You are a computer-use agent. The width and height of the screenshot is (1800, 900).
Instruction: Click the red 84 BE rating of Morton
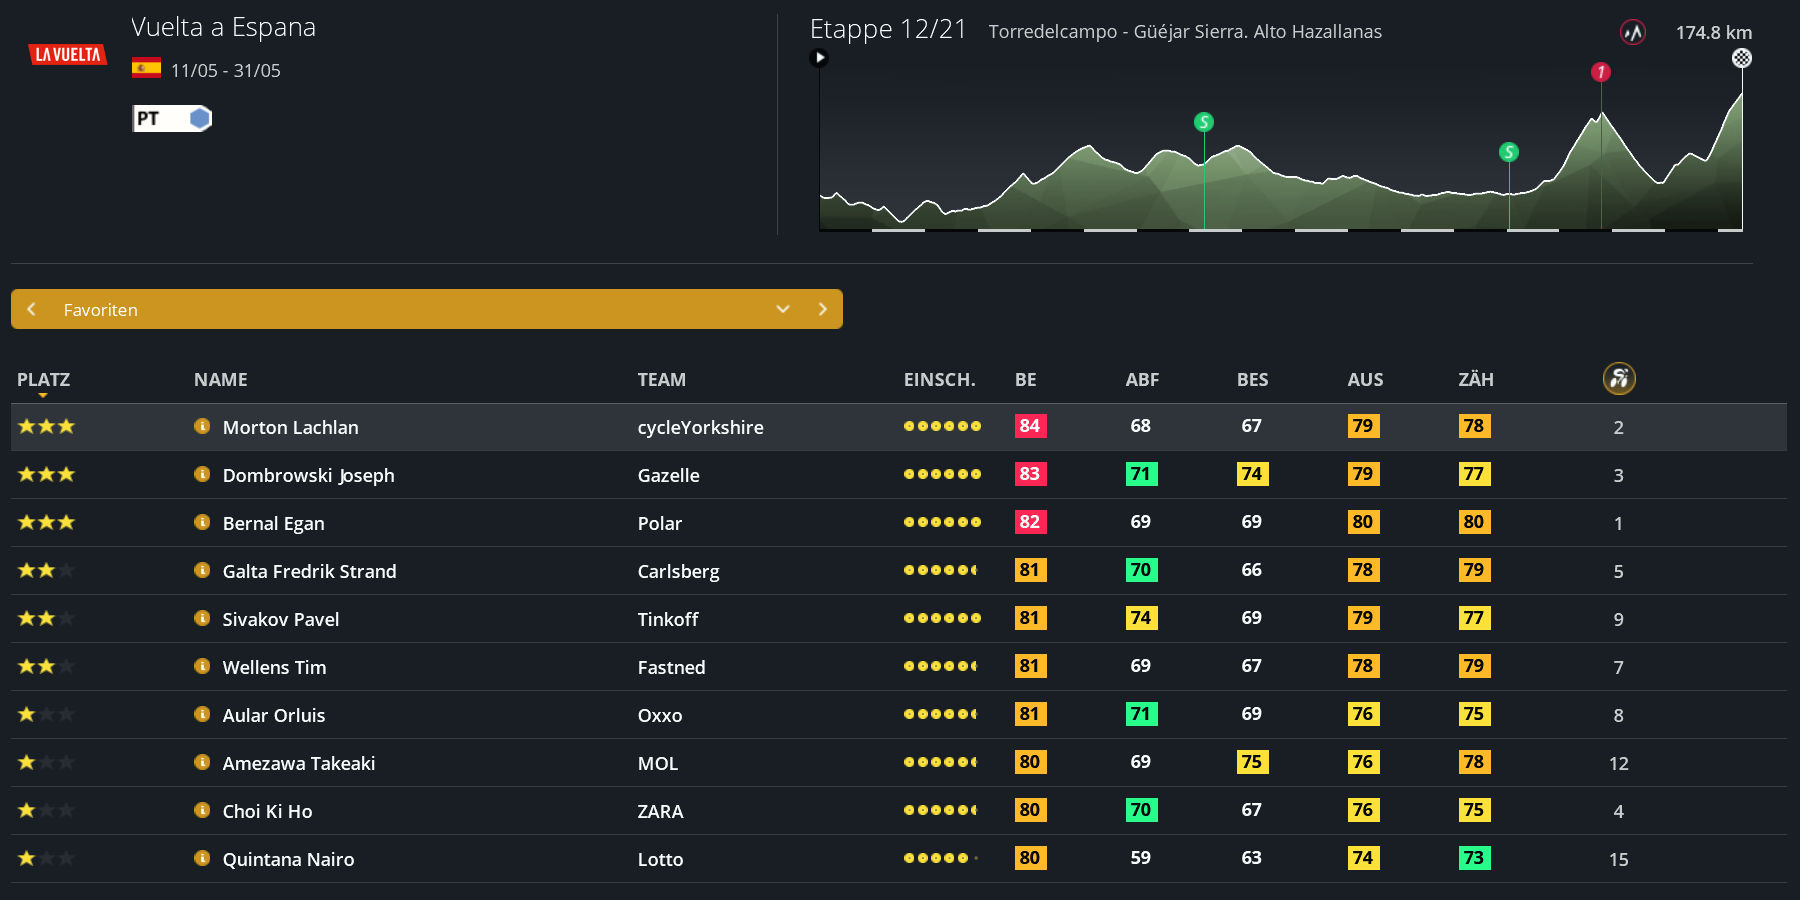1029,426
